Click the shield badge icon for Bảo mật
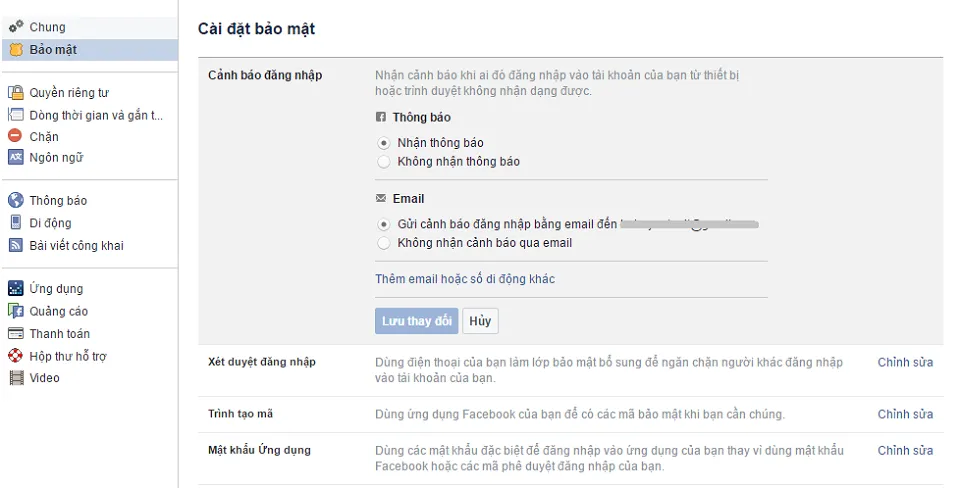The height and width of the screenshot is (488, 960). [x=16, y=50]
